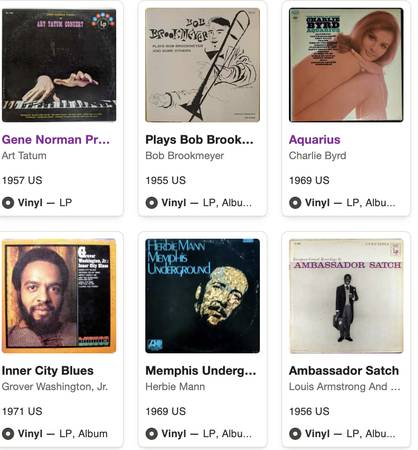Open the Grover Washington, Jr. artist page
This screenshot has height=450, width=418.
coord(55,387)
